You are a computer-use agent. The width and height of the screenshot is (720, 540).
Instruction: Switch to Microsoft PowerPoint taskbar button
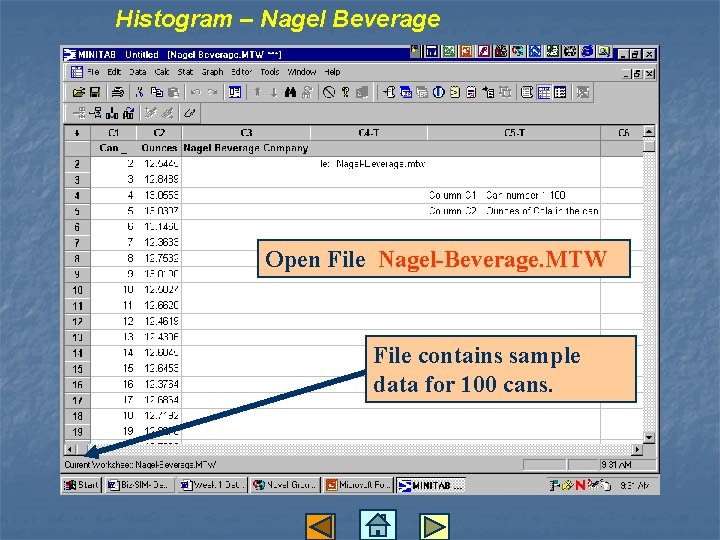358,485
